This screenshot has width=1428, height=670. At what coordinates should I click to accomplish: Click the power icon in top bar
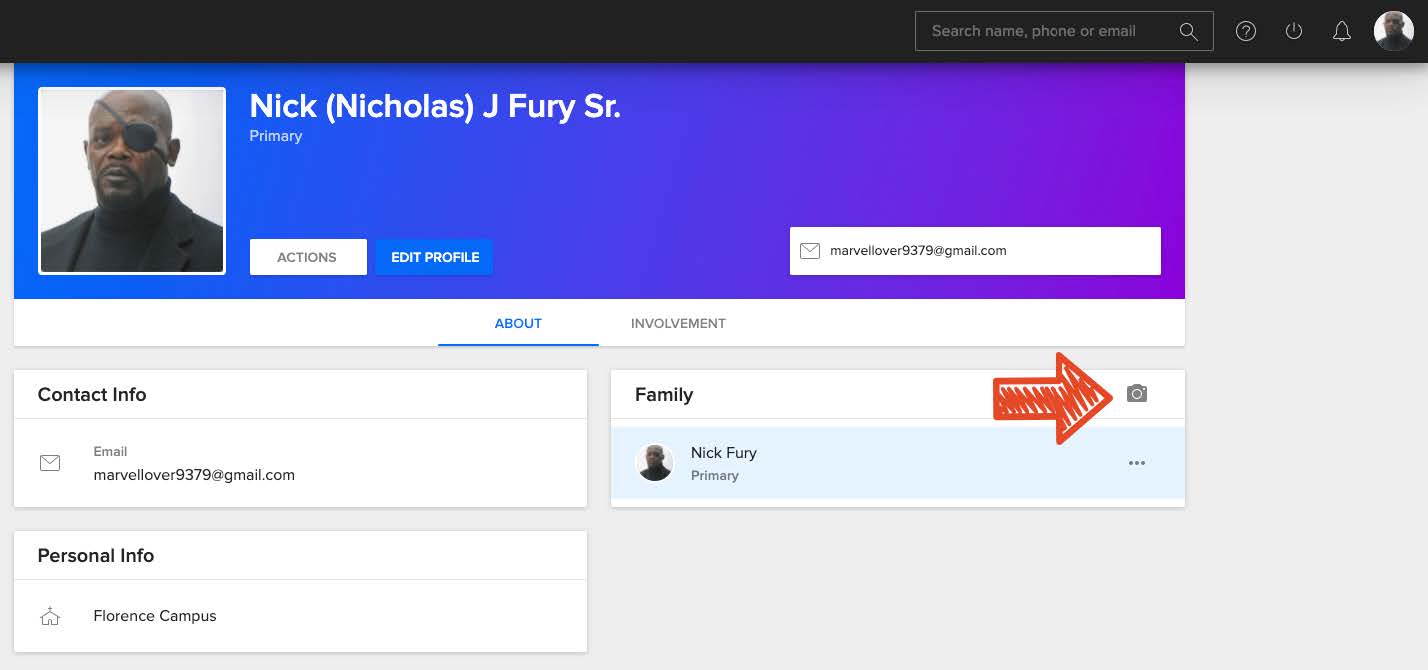tap(1294, 31)
